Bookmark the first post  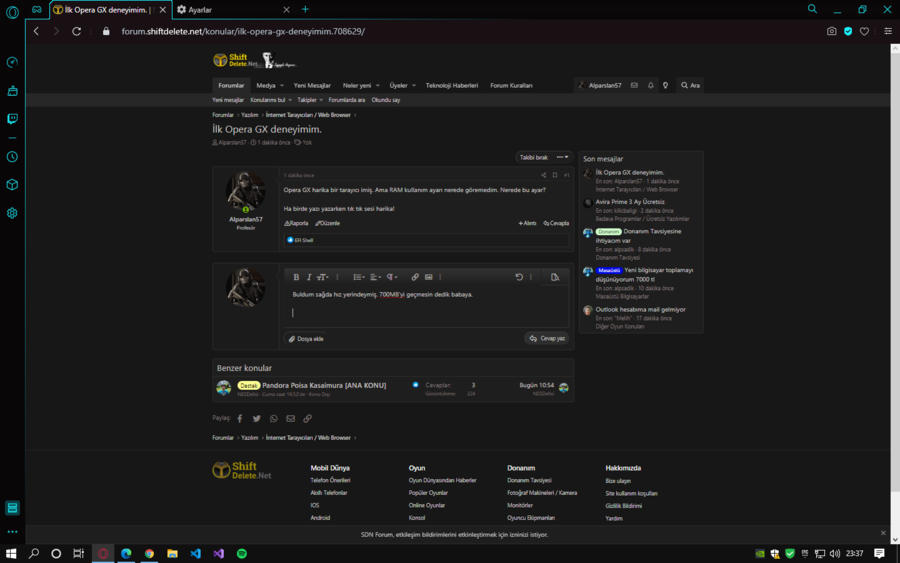click(x=554, y=175)
